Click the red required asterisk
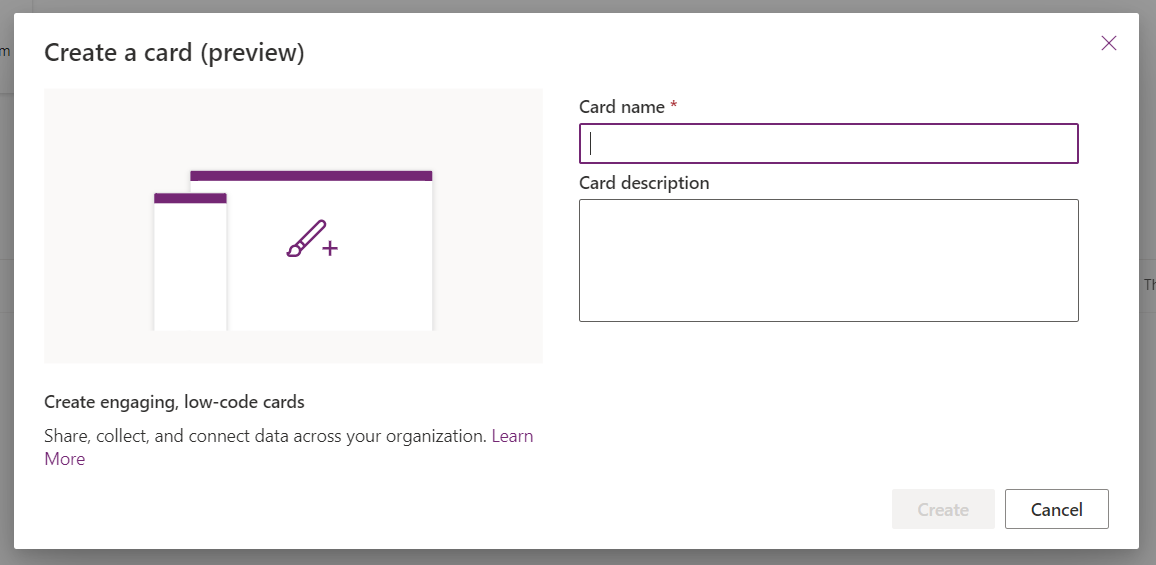1156x565 pixels. 674,106
